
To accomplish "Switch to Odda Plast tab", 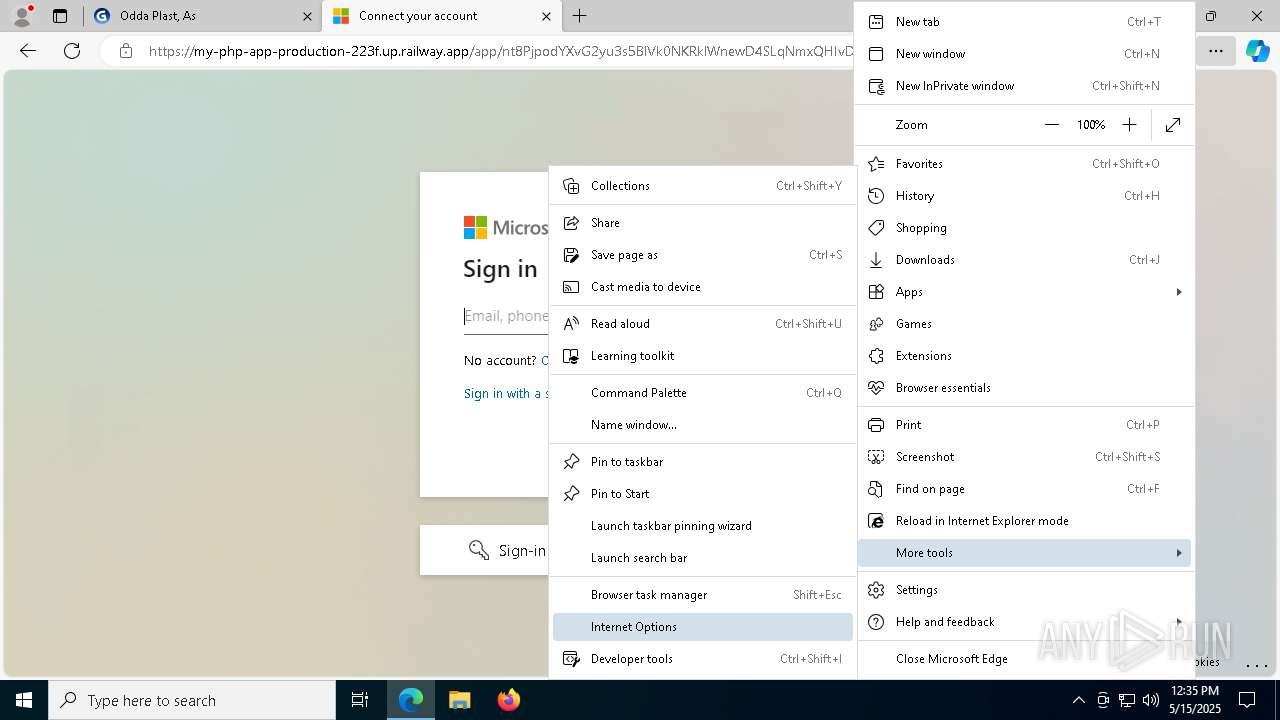I will 200,16.
